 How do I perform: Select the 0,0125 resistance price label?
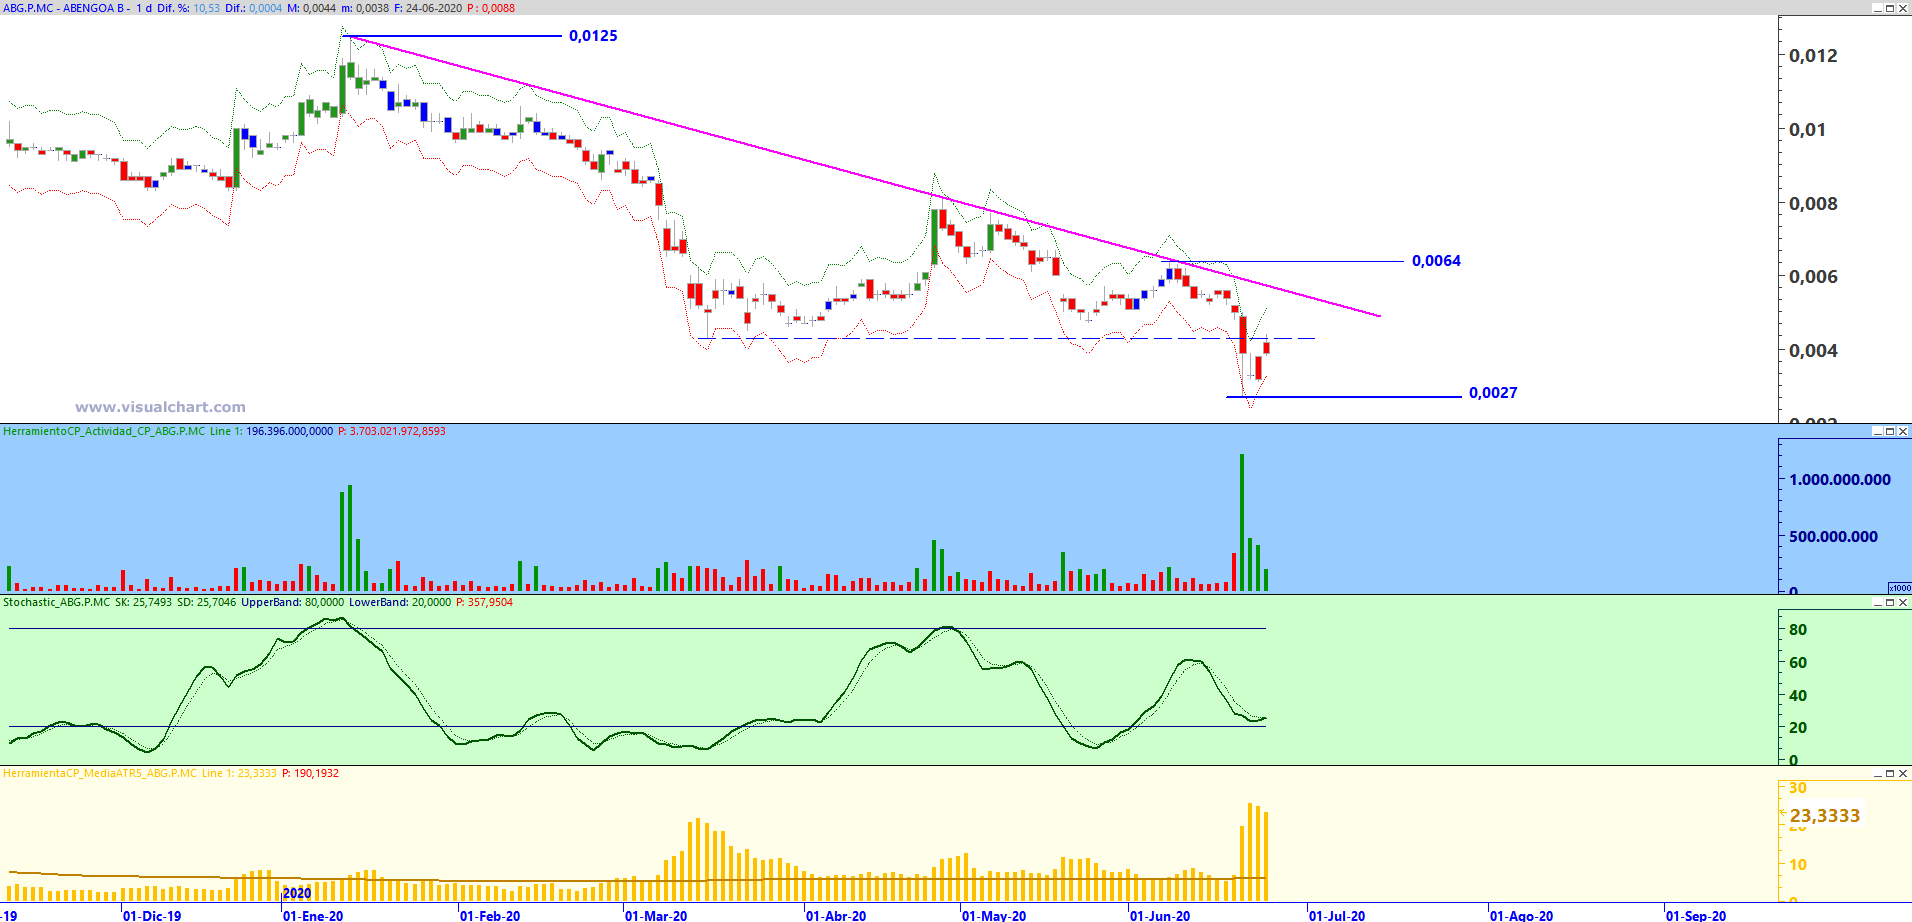(593, 36)
